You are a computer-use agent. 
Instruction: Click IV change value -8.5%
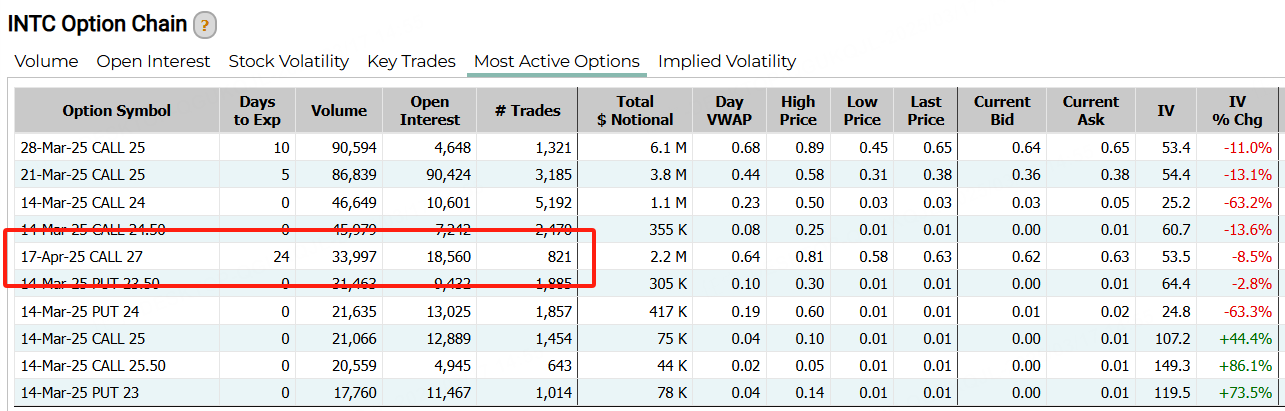click(1253, 257)
